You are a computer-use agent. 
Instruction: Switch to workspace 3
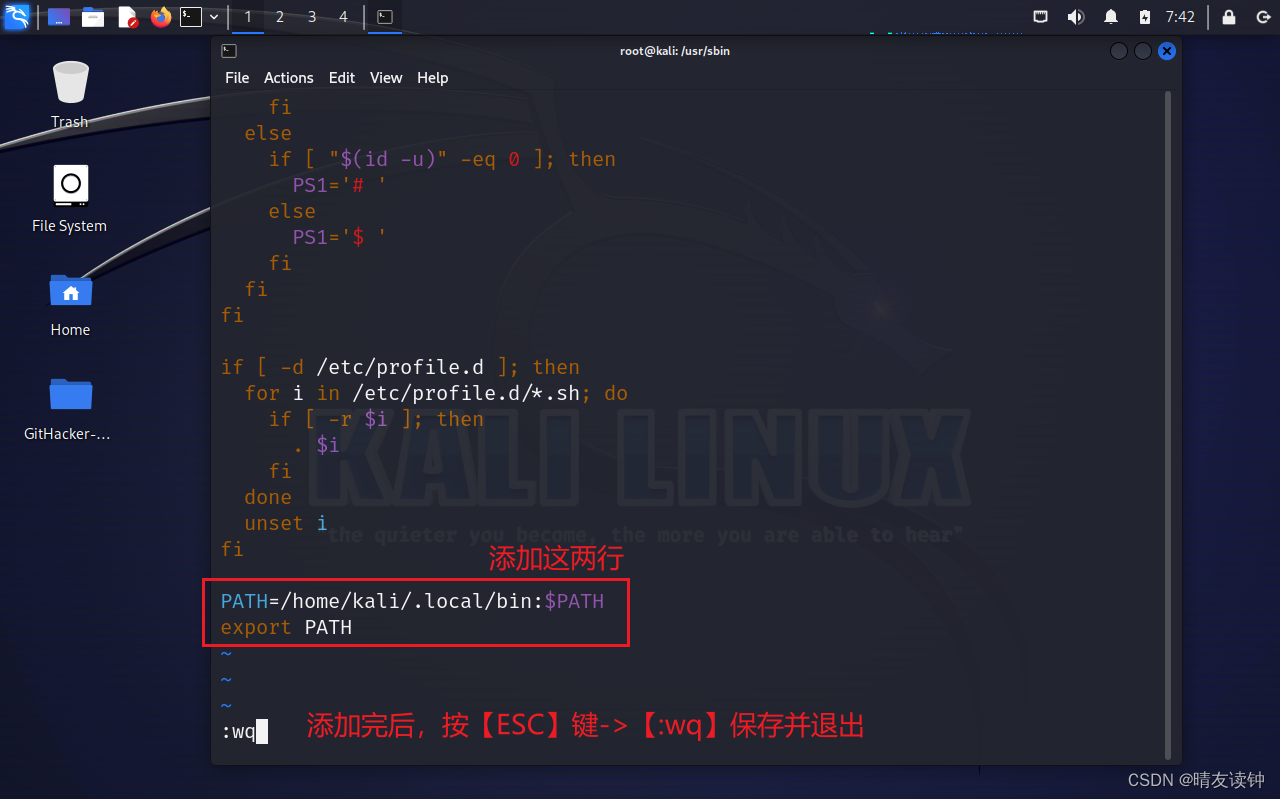[x=311, y=16]
